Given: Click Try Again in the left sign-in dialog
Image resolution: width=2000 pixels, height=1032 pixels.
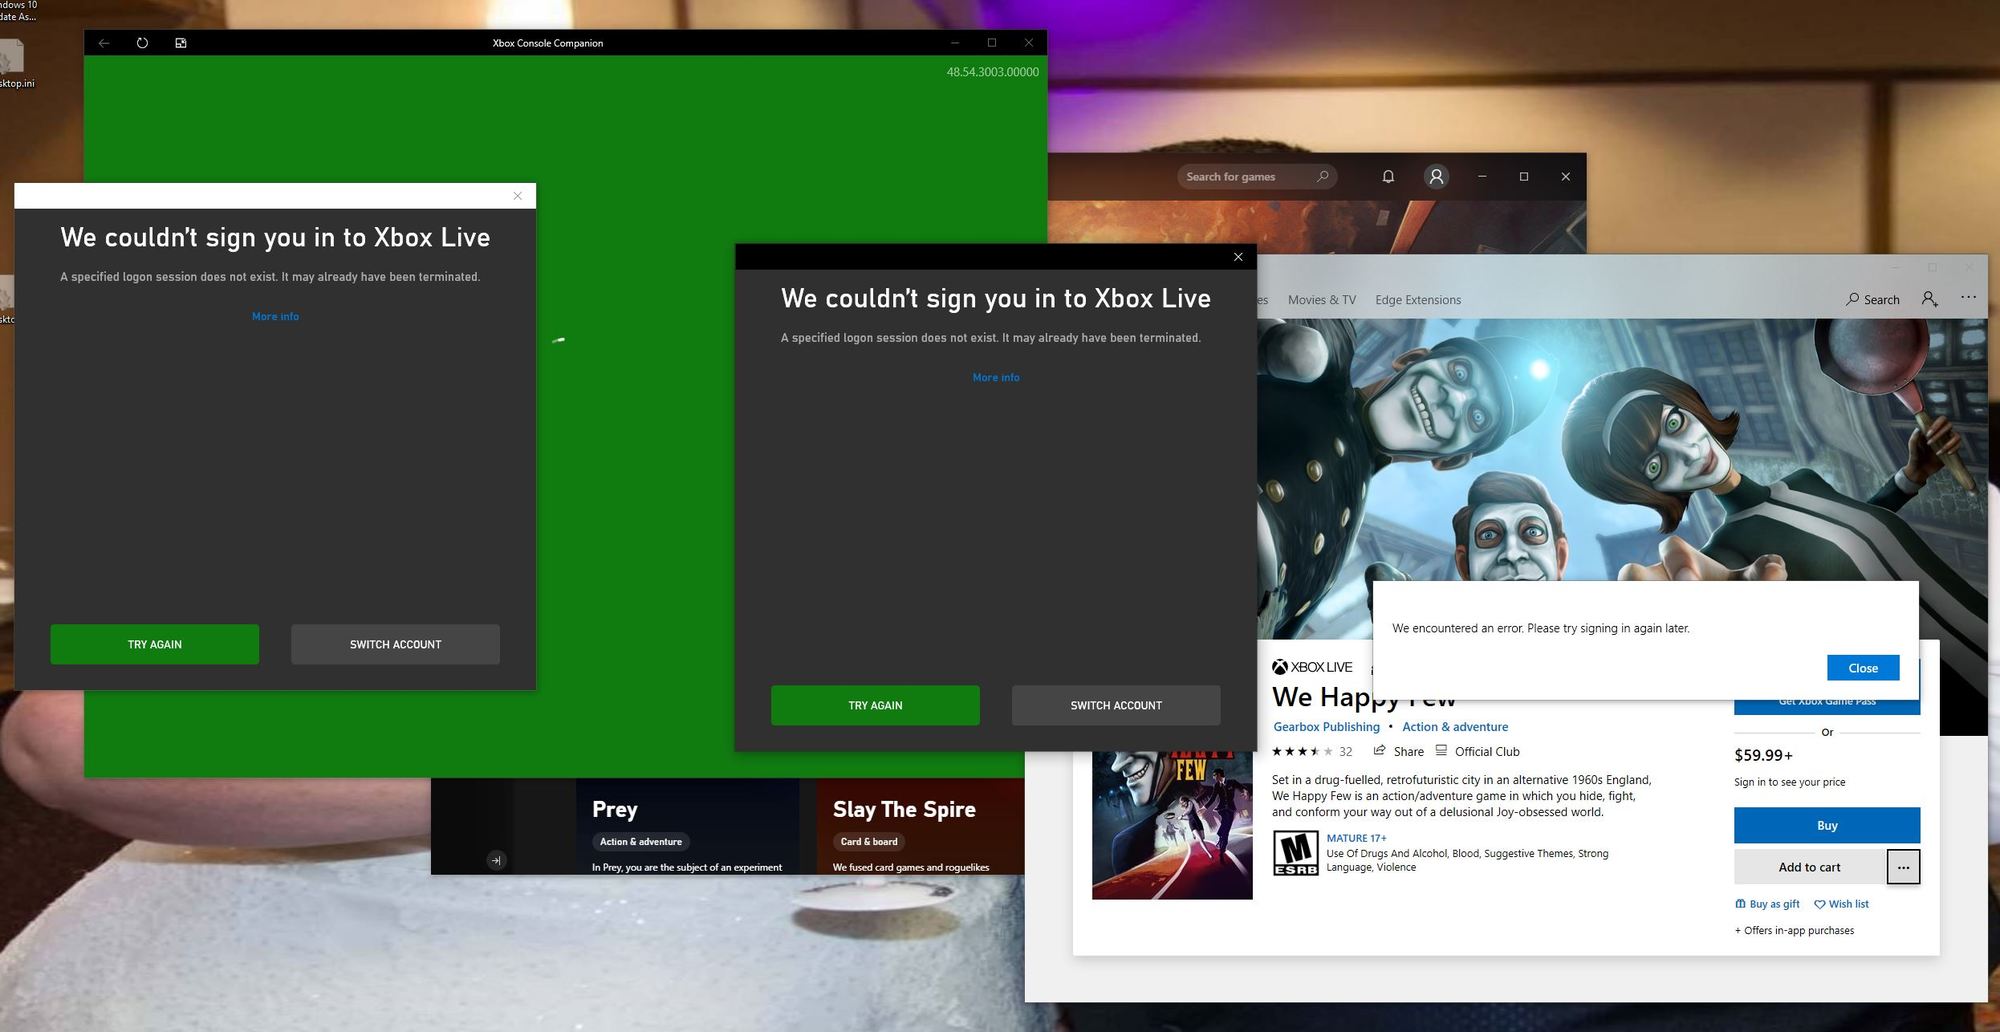Looking at the screenshot, I should (155, 644).
